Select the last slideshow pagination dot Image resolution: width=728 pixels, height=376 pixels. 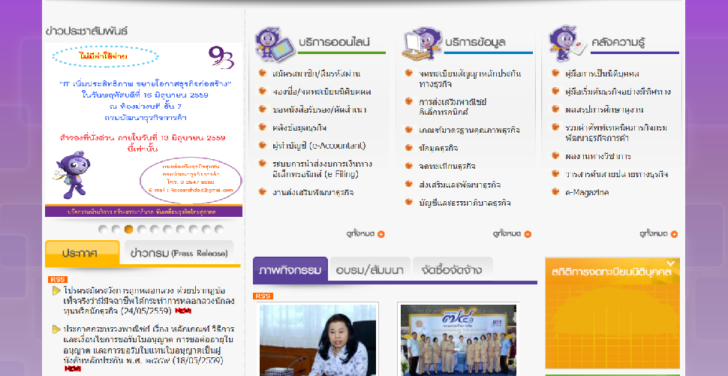219,229
